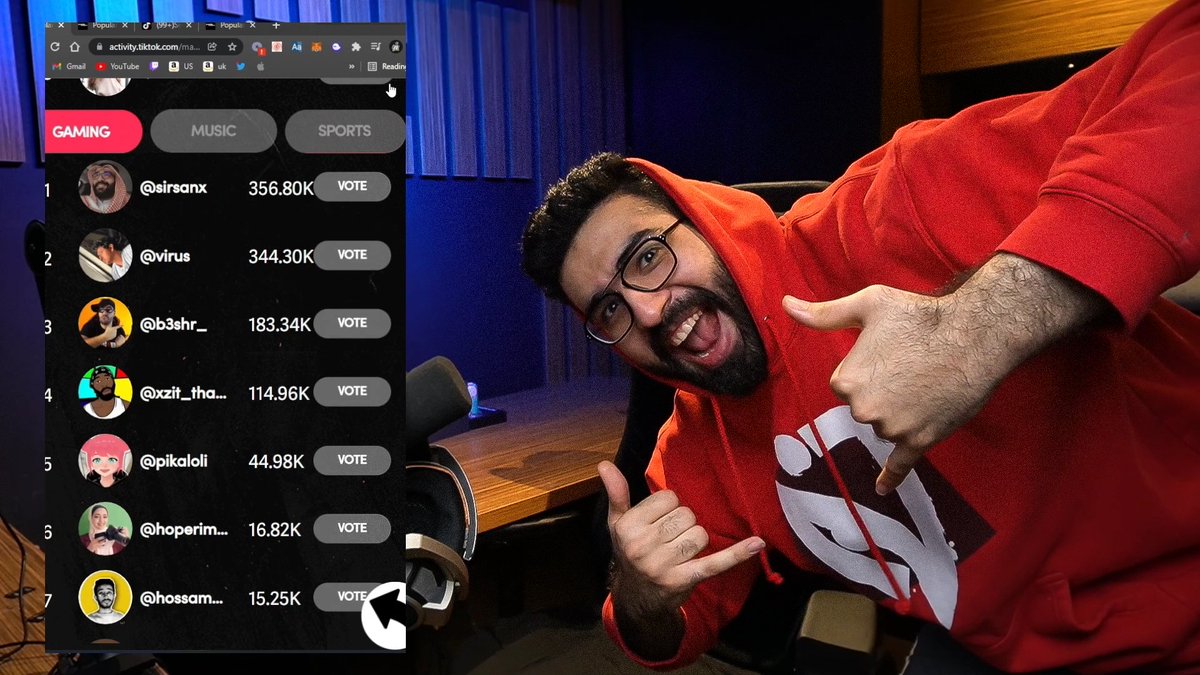Vote for @b3shr_
The image size is (1200, 675).
352,323
